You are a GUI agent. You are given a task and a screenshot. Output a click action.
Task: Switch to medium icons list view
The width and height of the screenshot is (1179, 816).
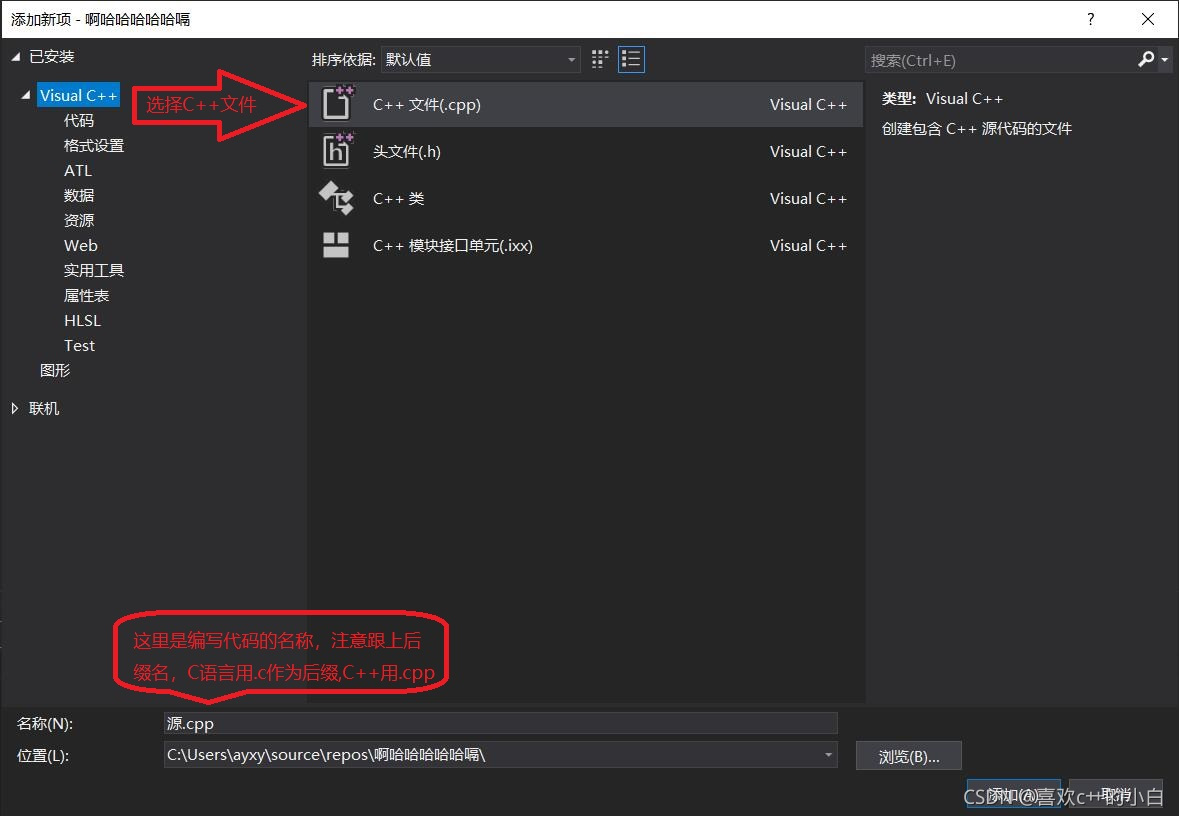(631, 59)
